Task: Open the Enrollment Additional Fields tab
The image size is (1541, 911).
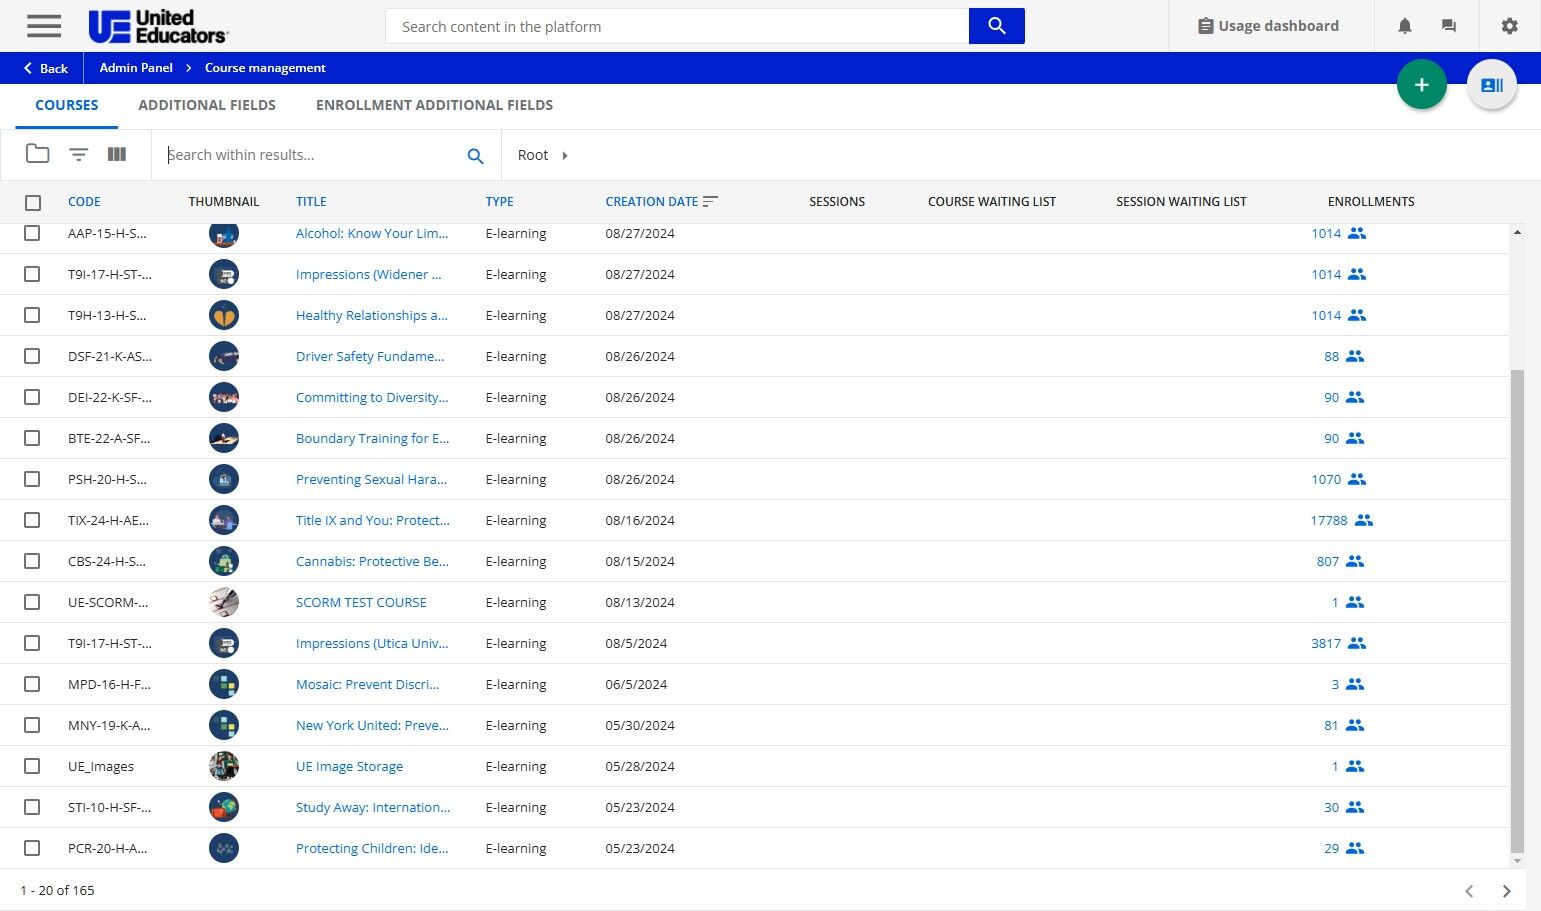Action: [x=434, y=104]
